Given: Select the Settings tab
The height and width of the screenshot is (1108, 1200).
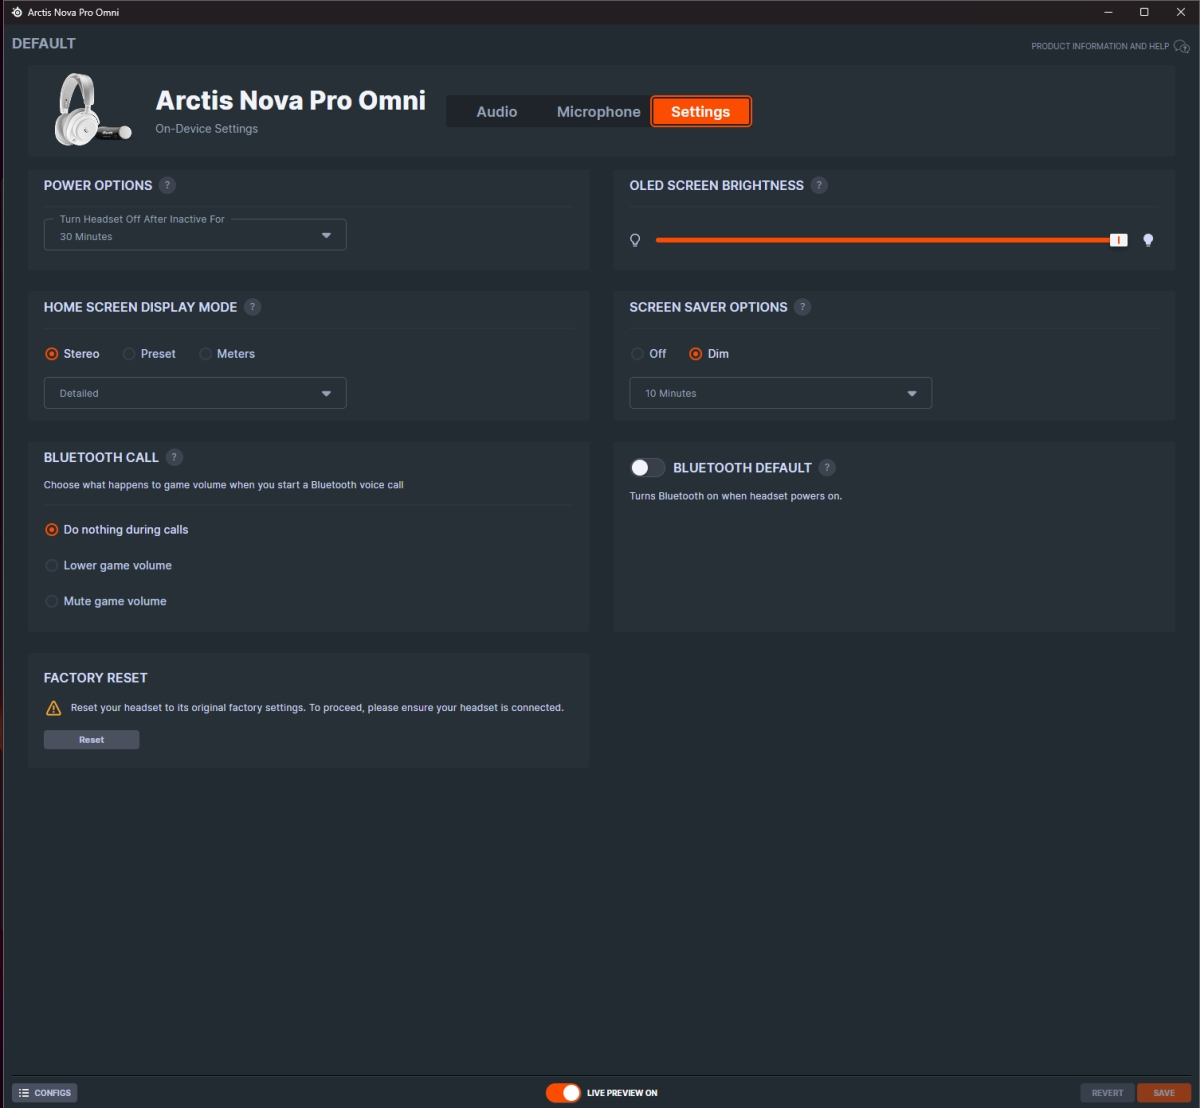Looking at the screenshot, I should (701, 112).
